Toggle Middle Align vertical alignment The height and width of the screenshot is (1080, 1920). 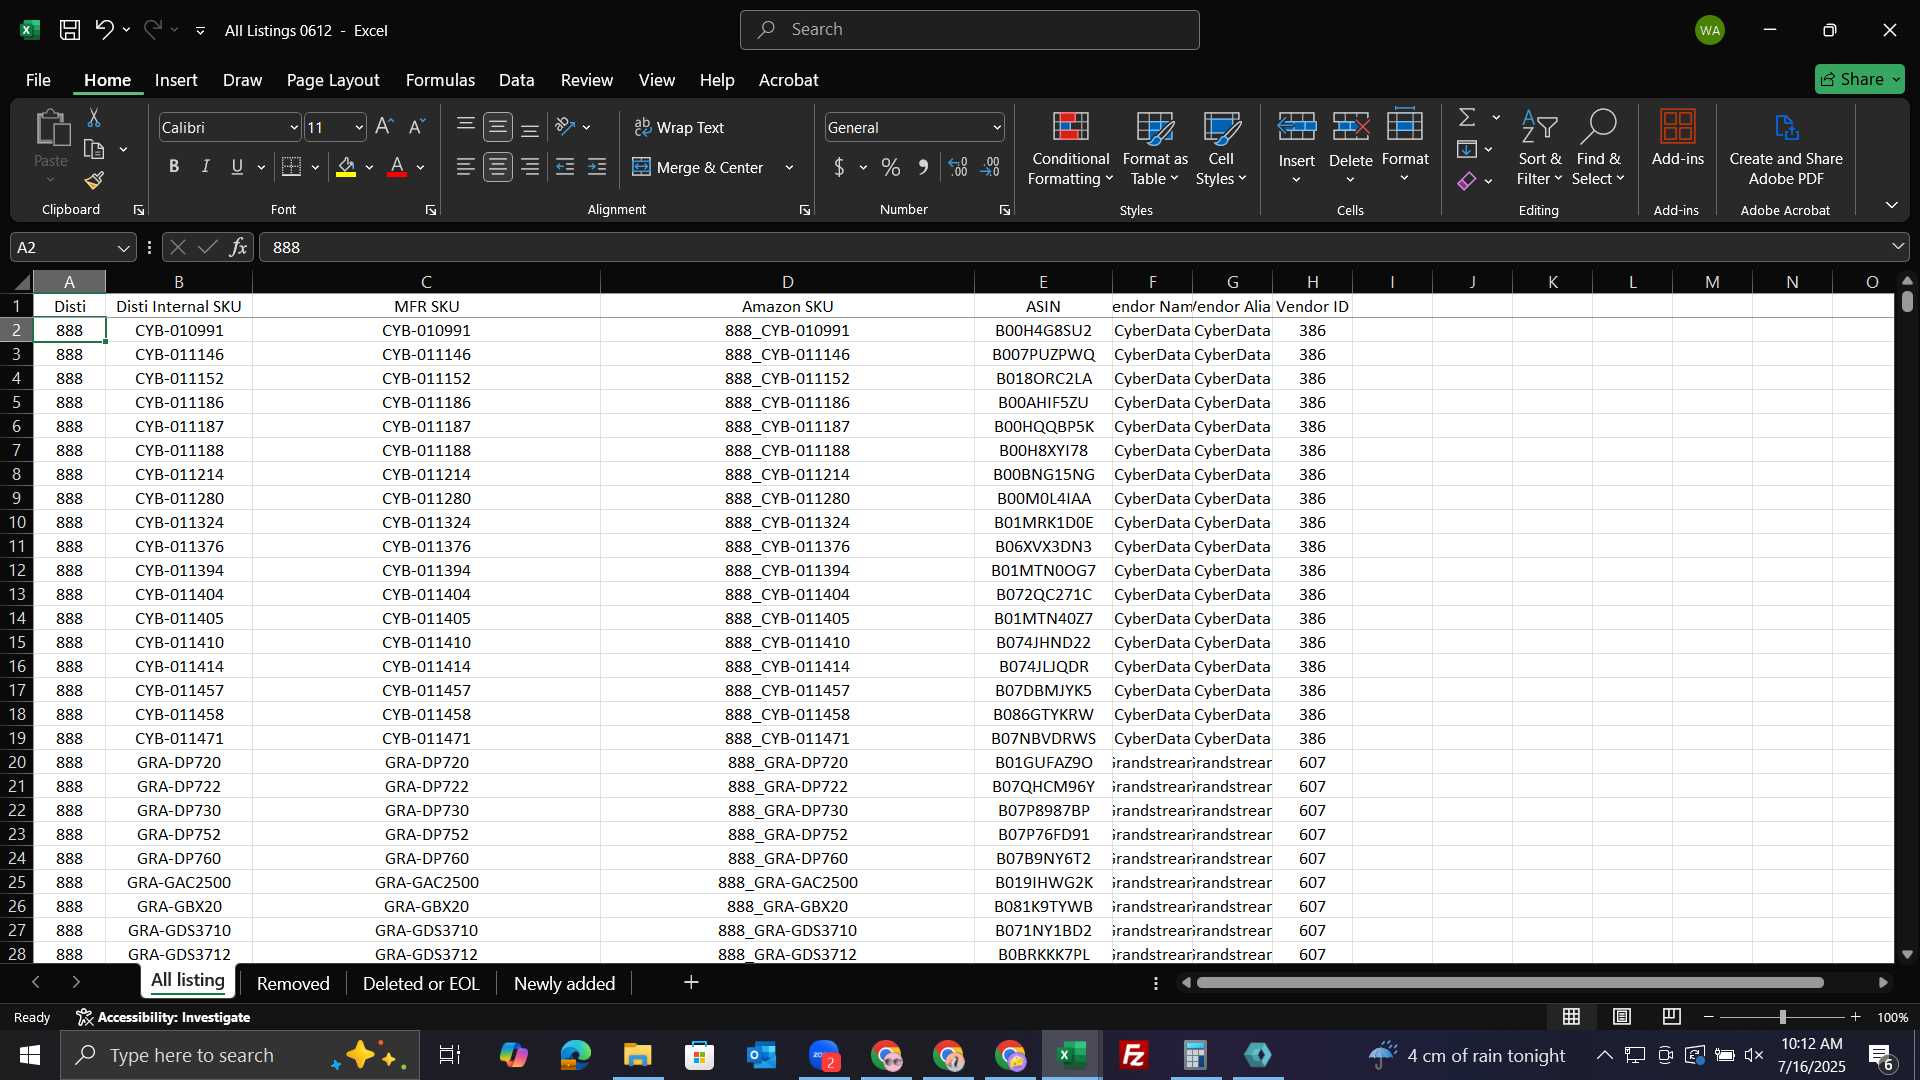(498, 127)
